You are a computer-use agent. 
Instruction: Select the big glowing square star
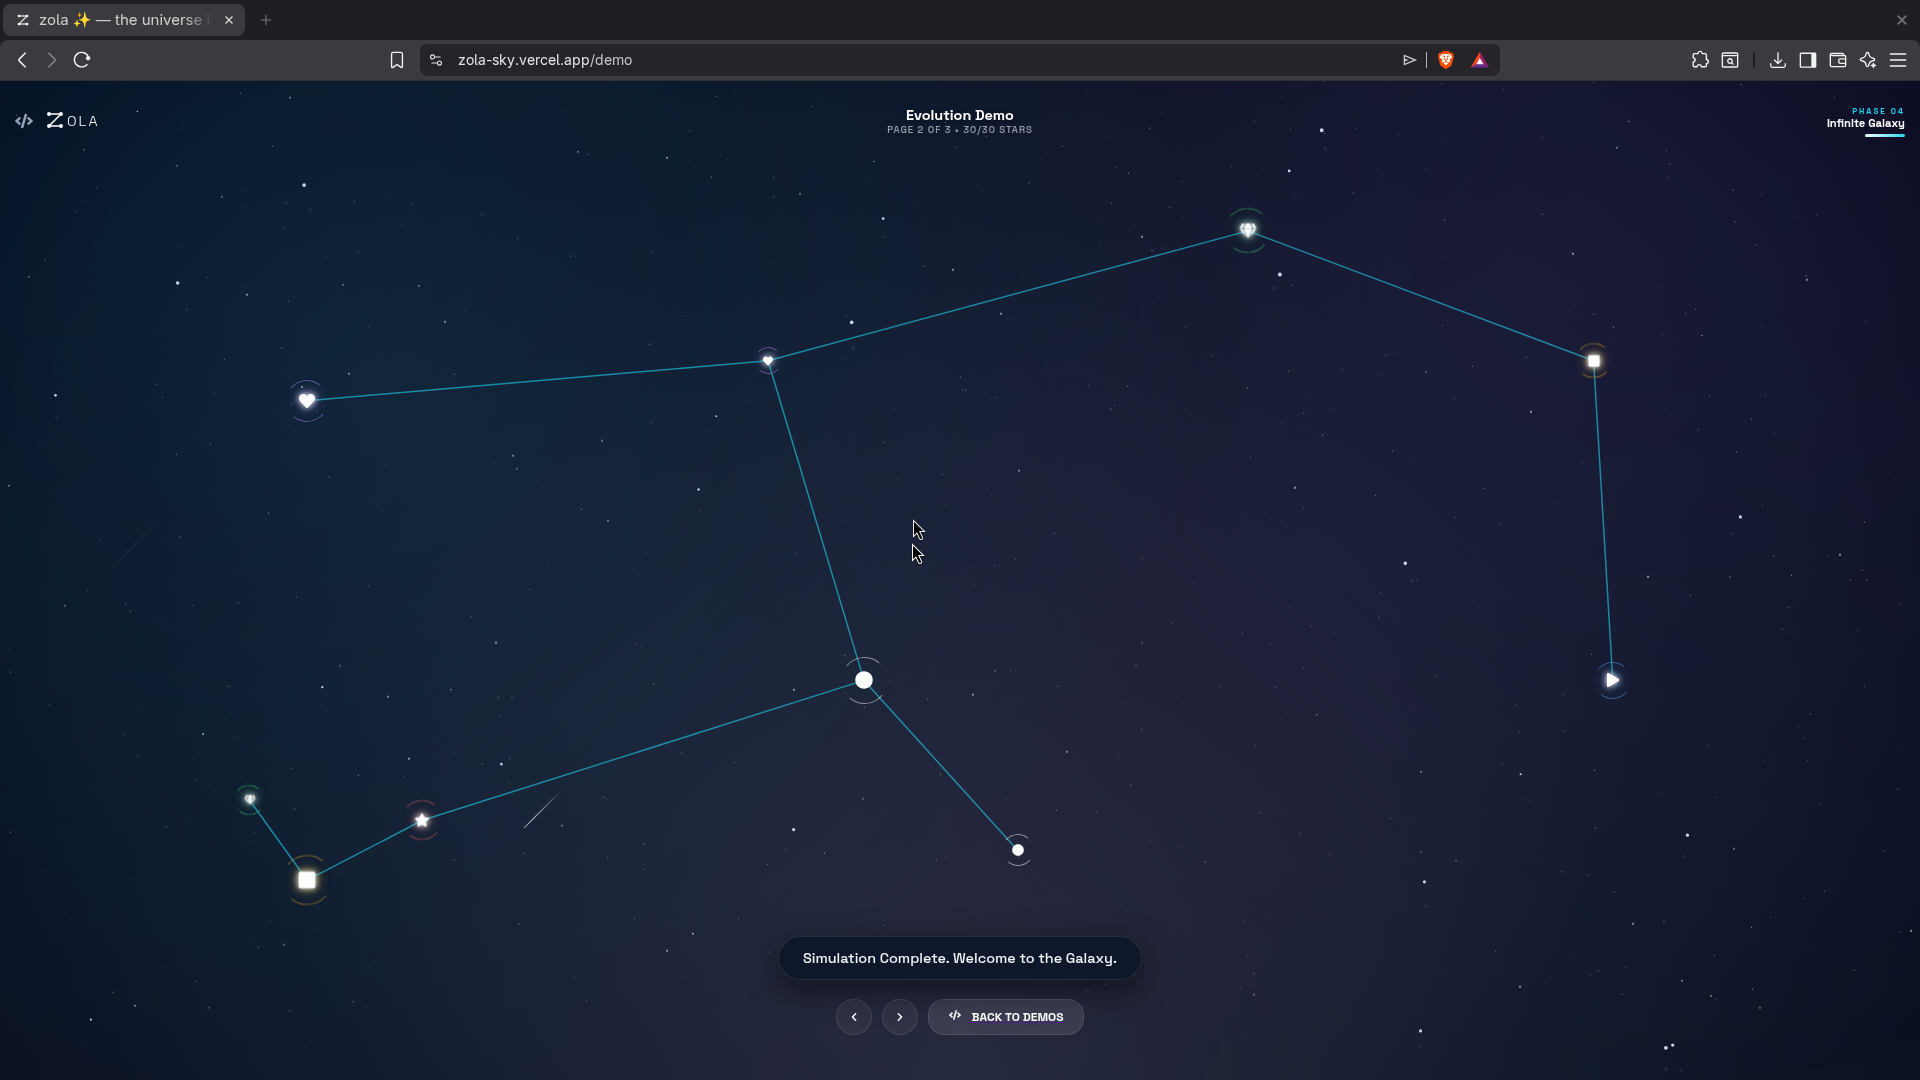307,880
